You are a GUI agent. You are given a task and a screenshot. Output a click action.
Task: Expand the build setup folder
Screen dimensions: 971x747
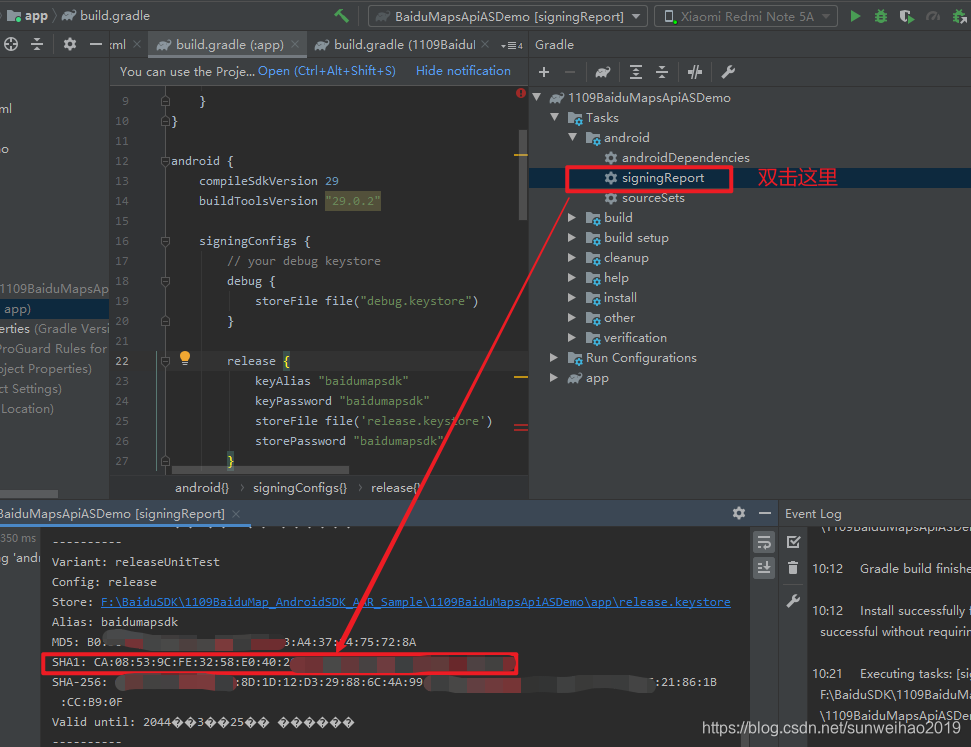coord(572,237)
